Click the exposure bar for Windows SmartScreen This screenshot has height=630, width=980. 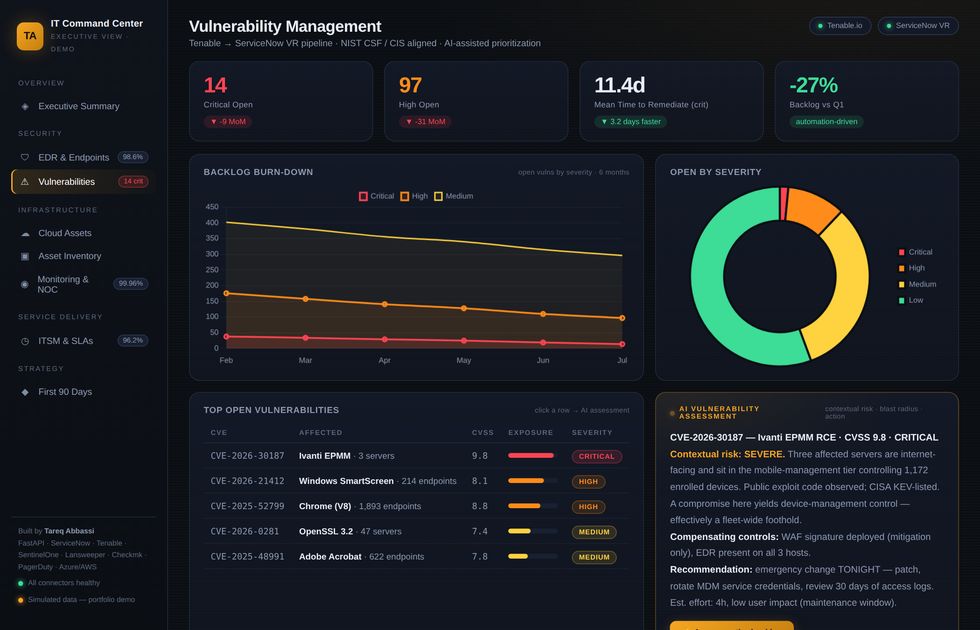tap(532, 481)
